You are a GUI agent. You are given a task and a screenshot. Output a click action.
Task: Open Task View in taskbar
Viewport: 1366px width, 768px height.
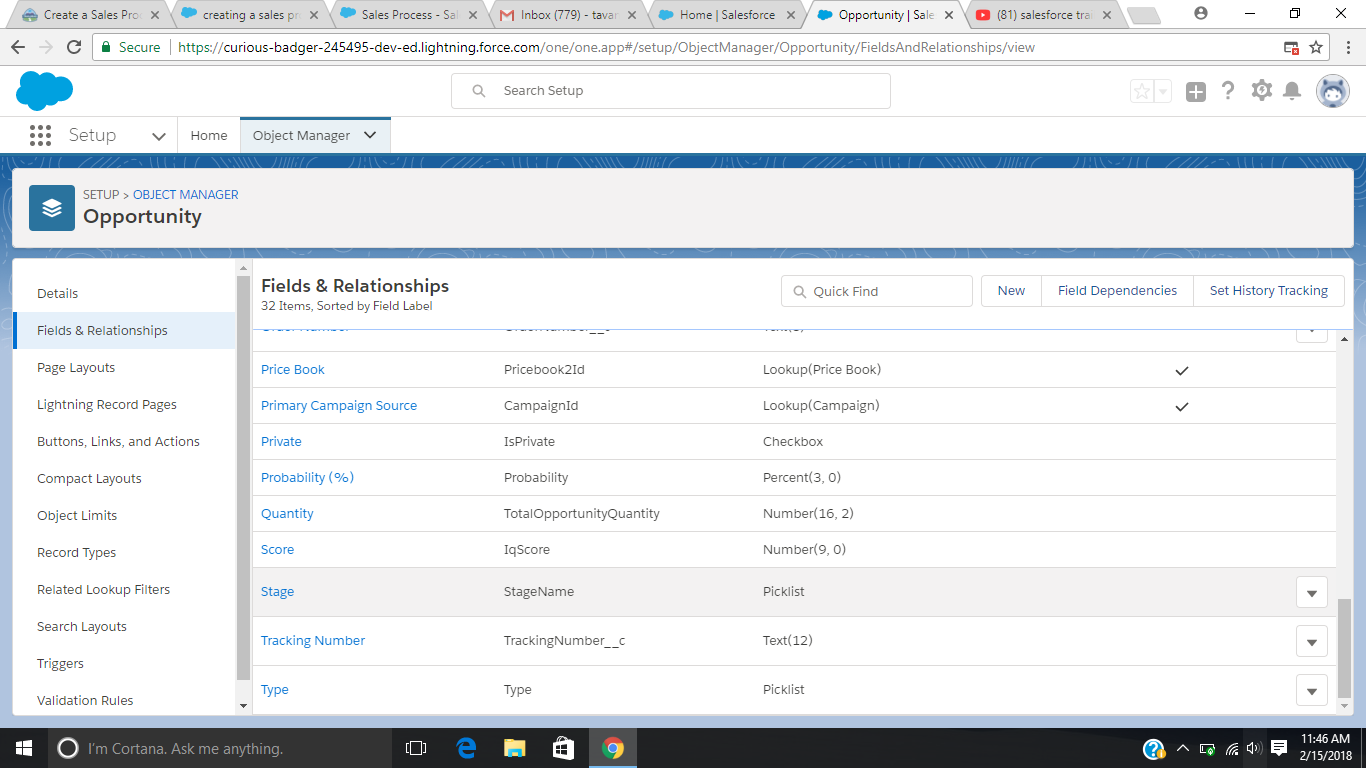tap(416, 748)
